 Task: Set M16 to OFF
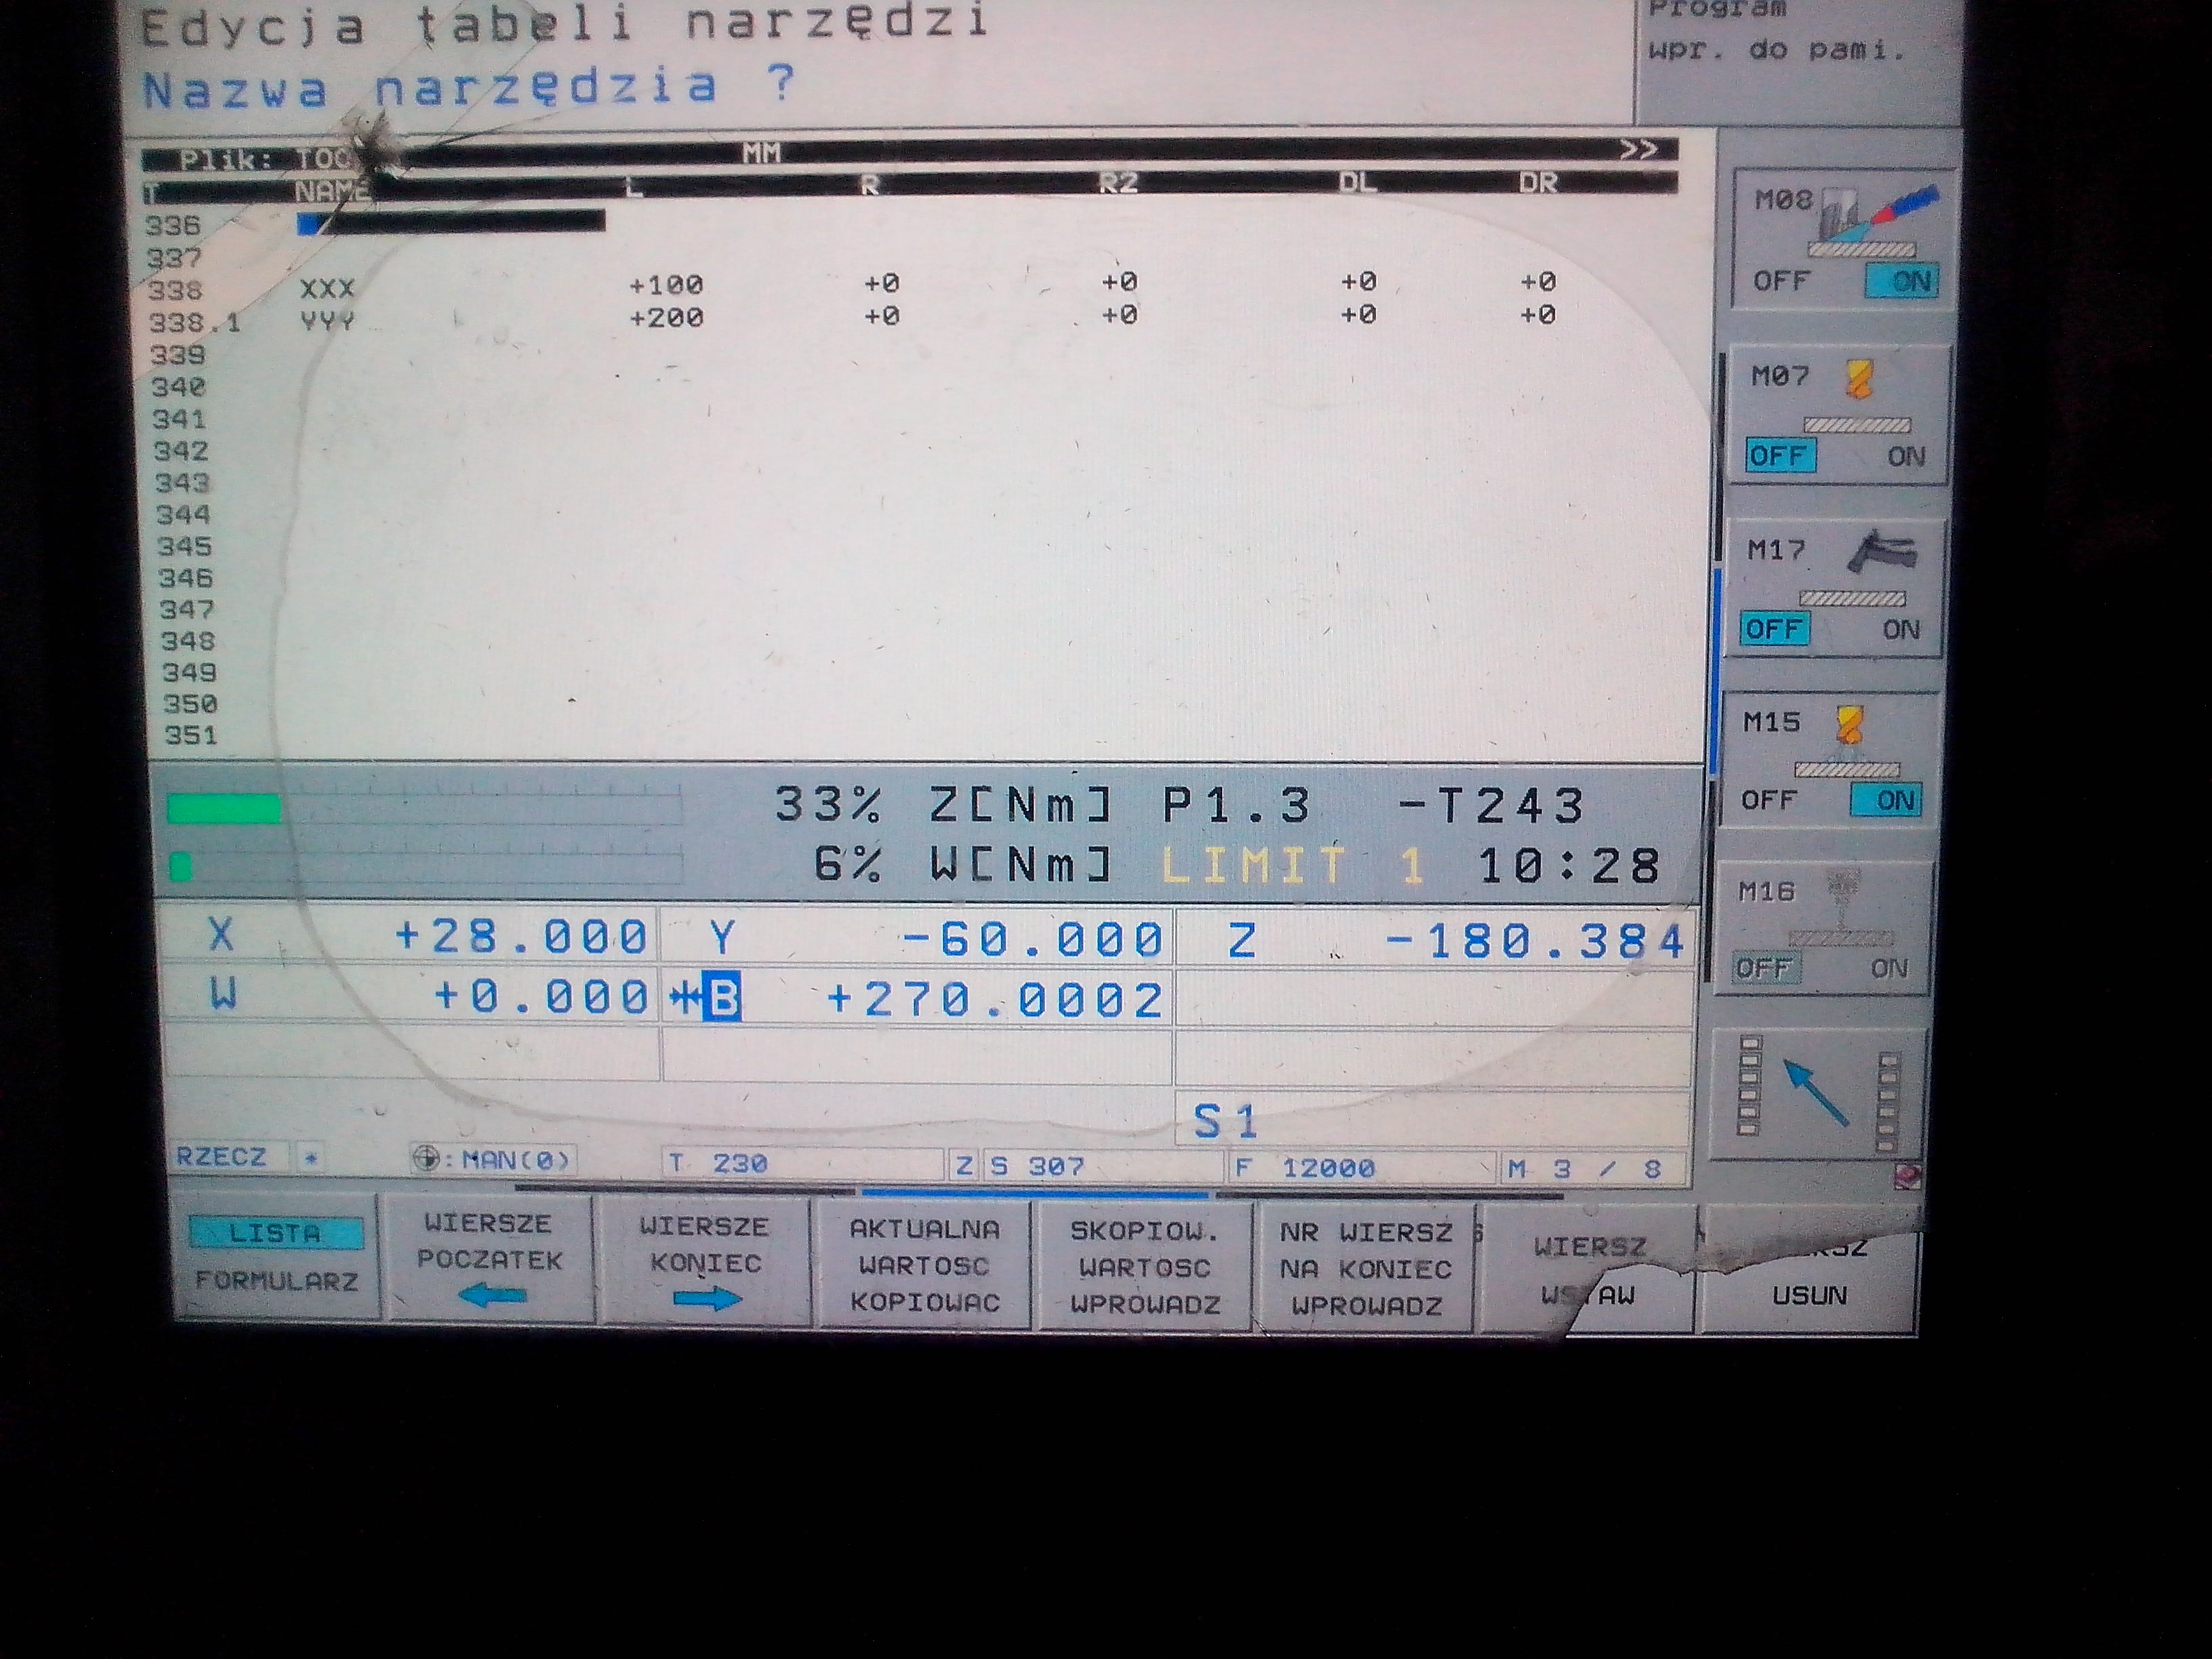[x=1765, y=967]
